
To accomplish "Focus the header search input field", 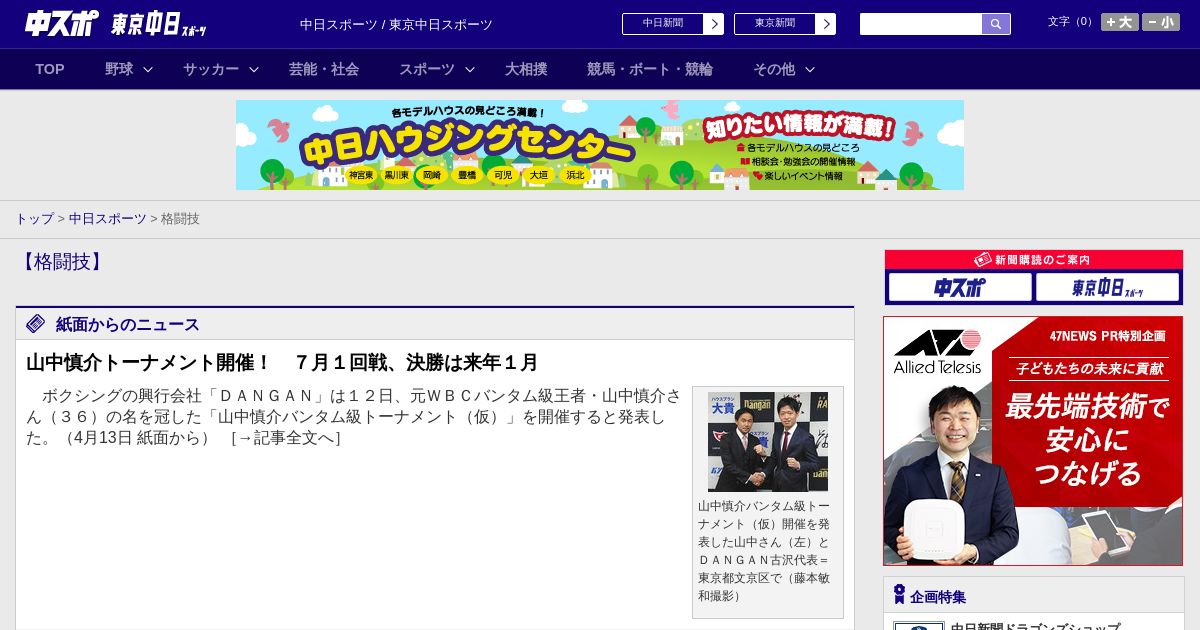I will 921,24.
